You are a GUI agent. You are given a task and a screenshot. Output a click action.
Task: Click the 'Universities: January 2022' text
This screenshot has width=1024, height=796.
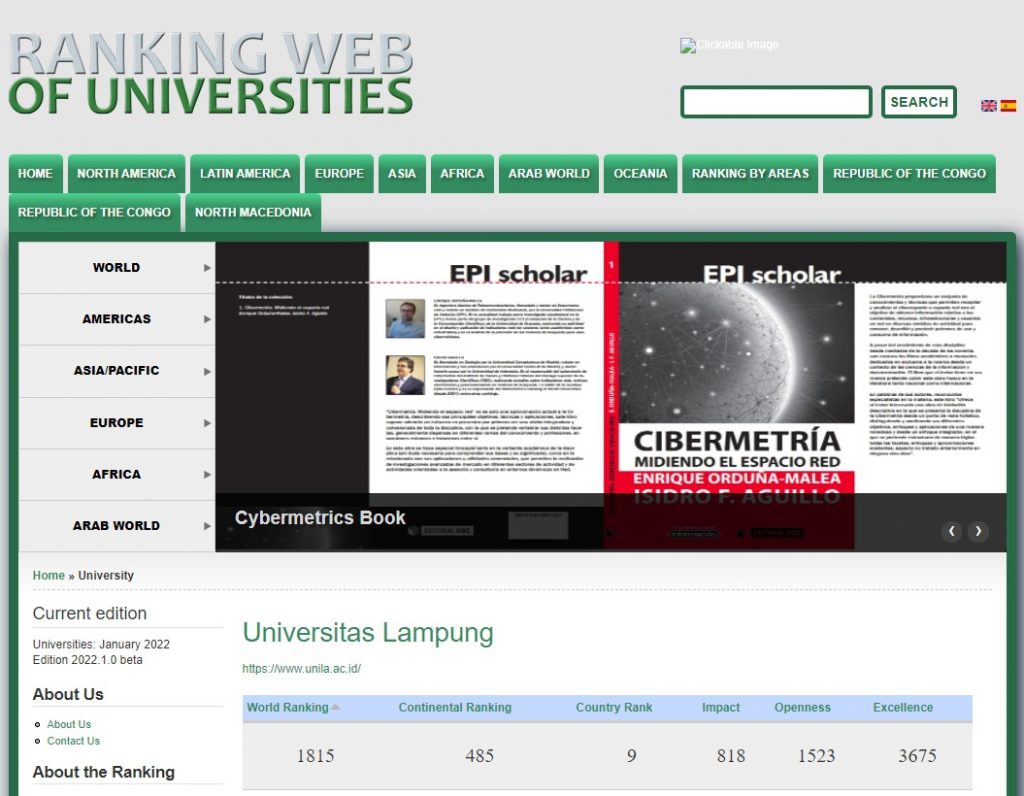click(x=101, y=645)
